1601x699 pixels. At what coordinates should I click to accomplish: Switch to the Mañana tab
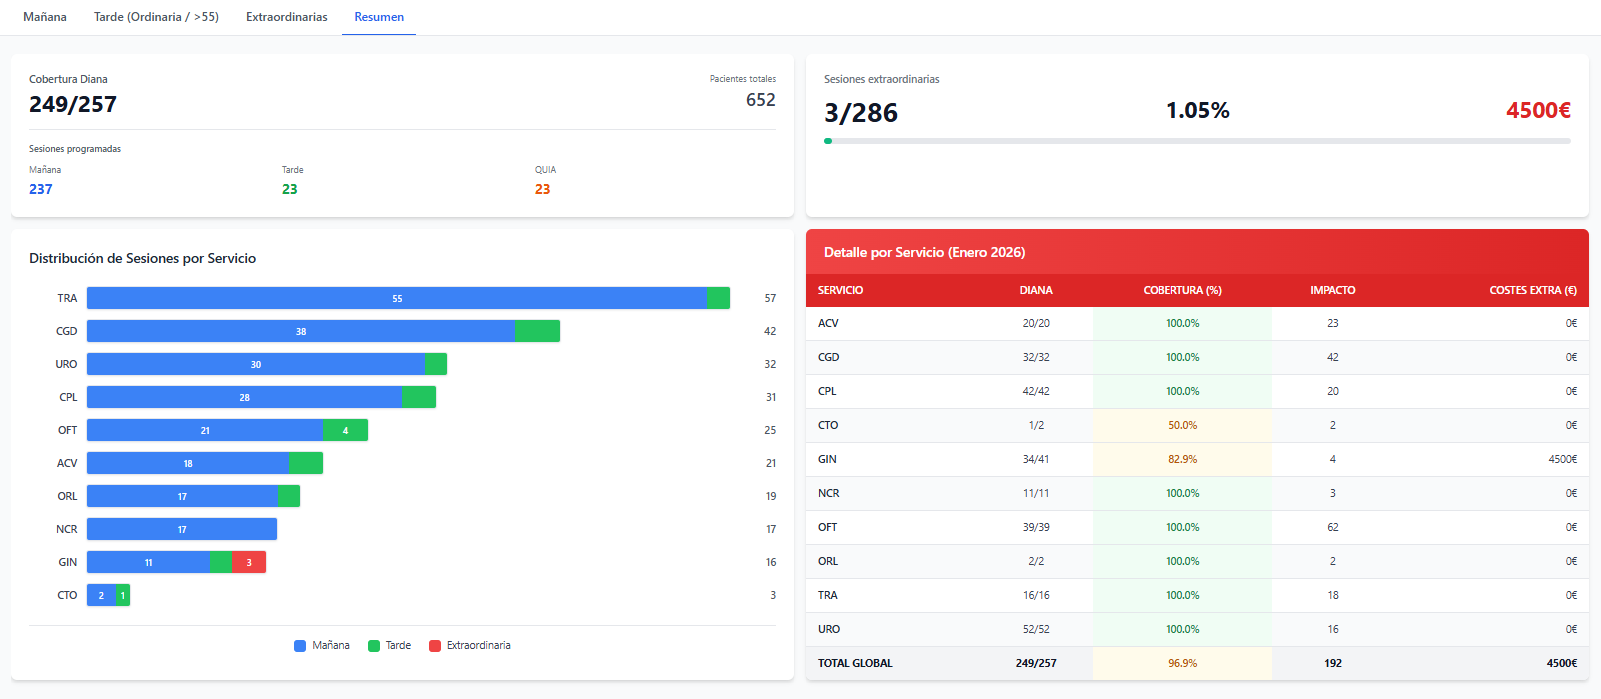(x=45, y=17)
